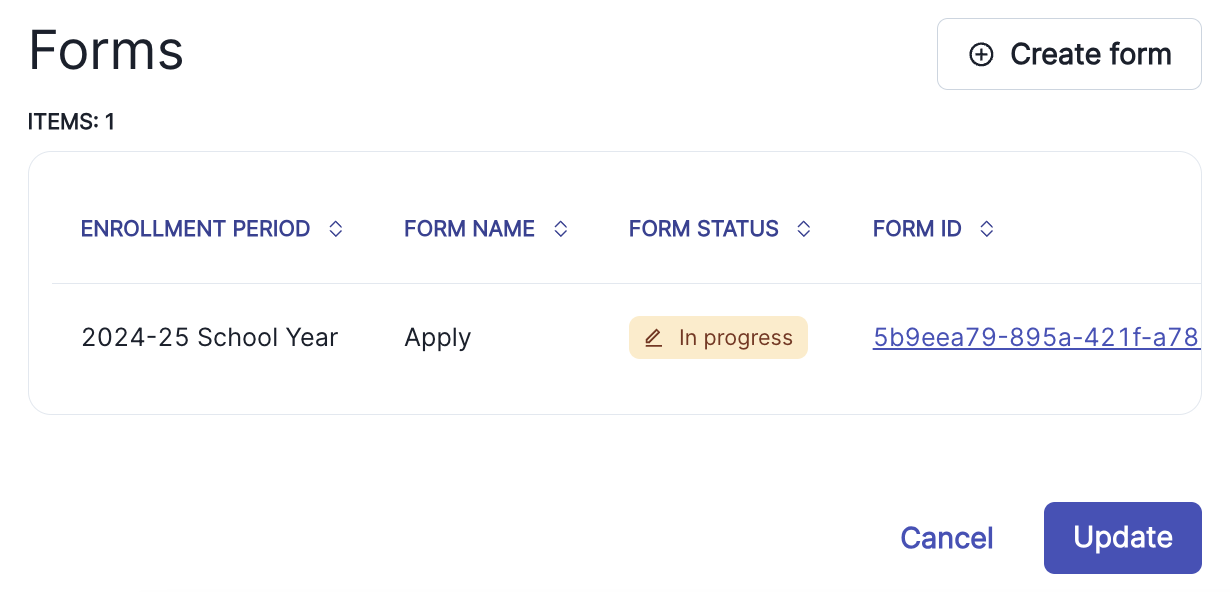Cancel the form changes

pyautogui.click(x=947, y=538)
